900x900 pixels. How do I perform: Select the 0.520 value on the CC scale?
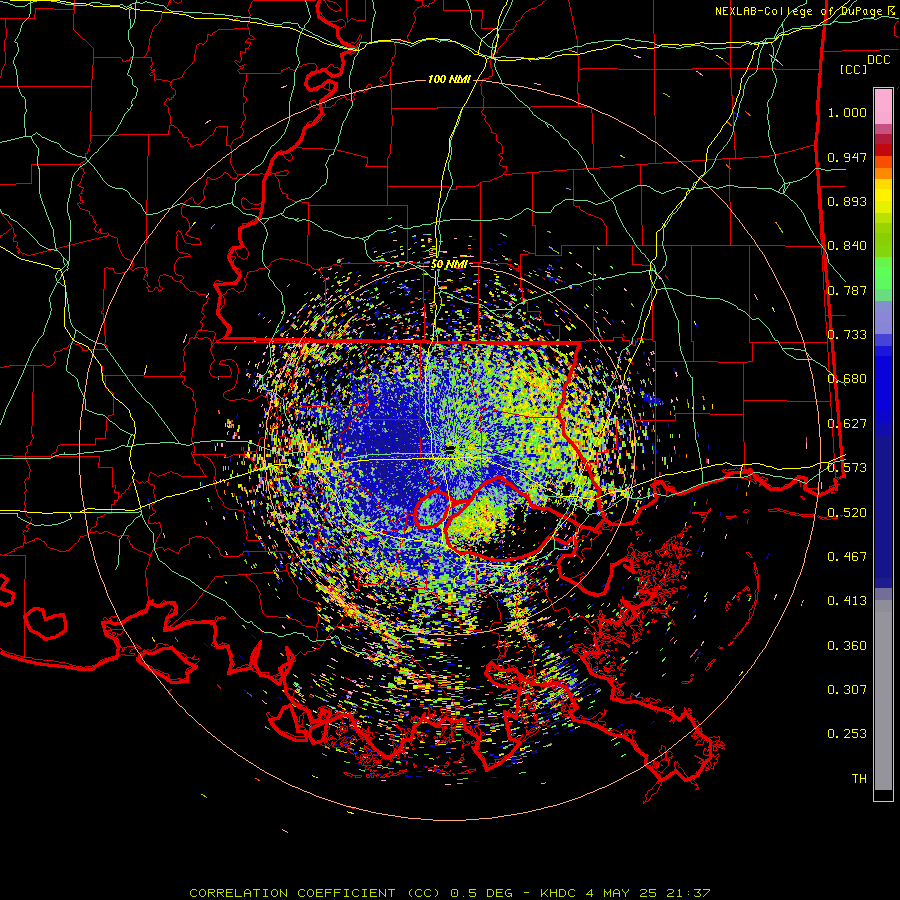point(847,513)
